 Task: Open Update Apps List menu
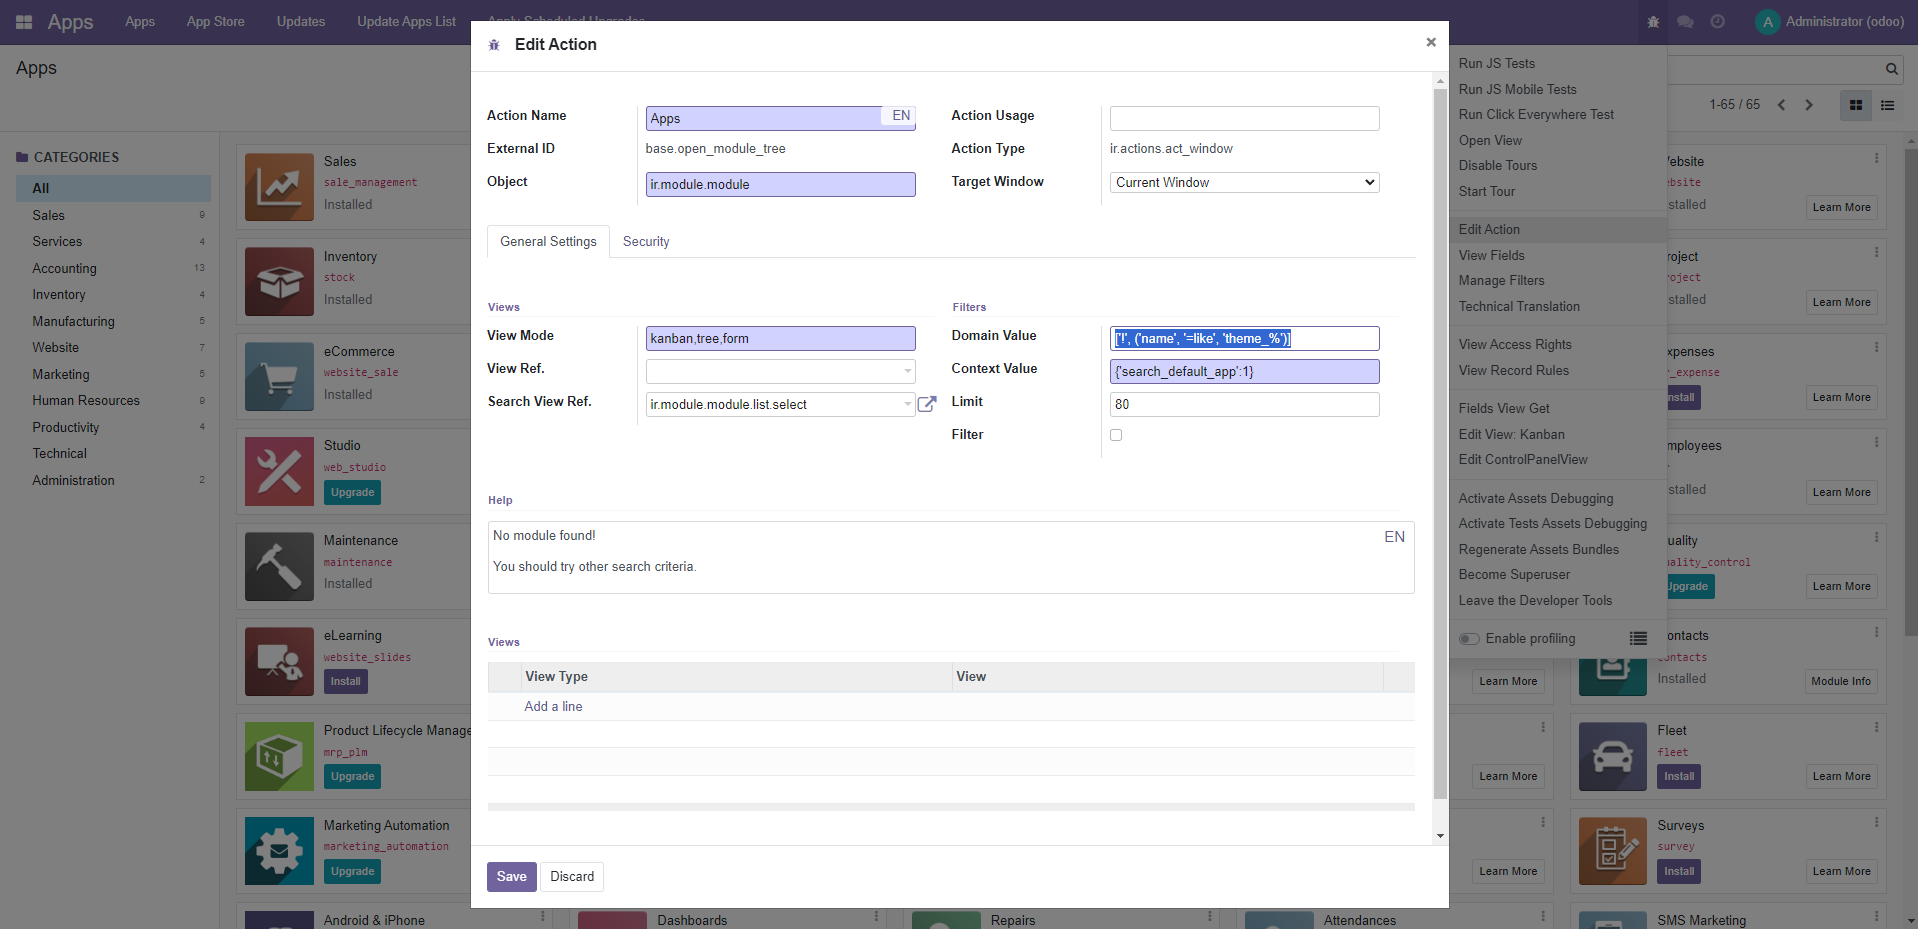(x=406, y=21)
